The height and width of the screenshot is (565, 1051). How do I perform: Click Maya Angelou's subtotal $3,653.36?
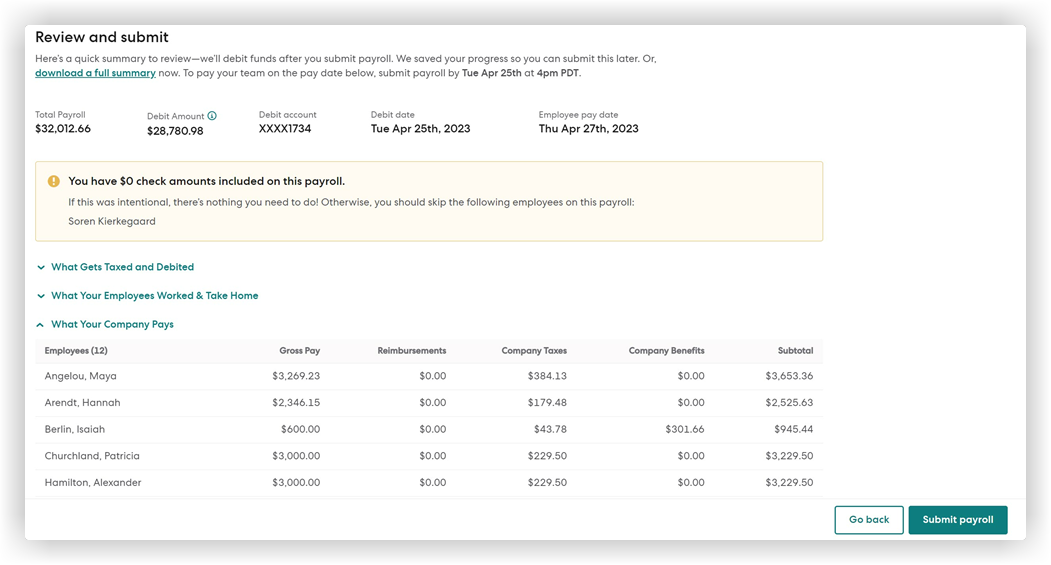(x=789, y=376)
